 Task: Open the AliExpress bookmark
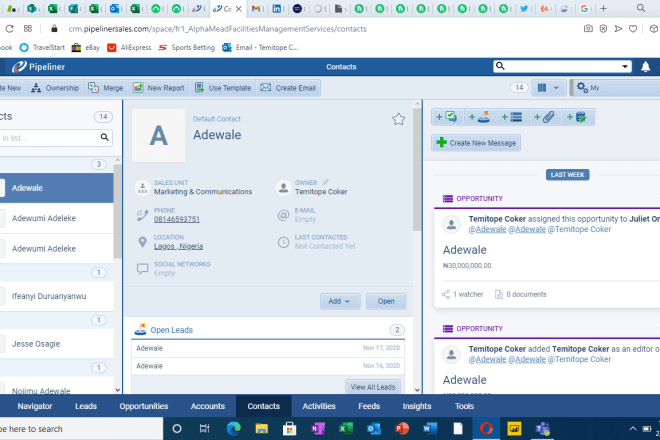coord(129,48)
